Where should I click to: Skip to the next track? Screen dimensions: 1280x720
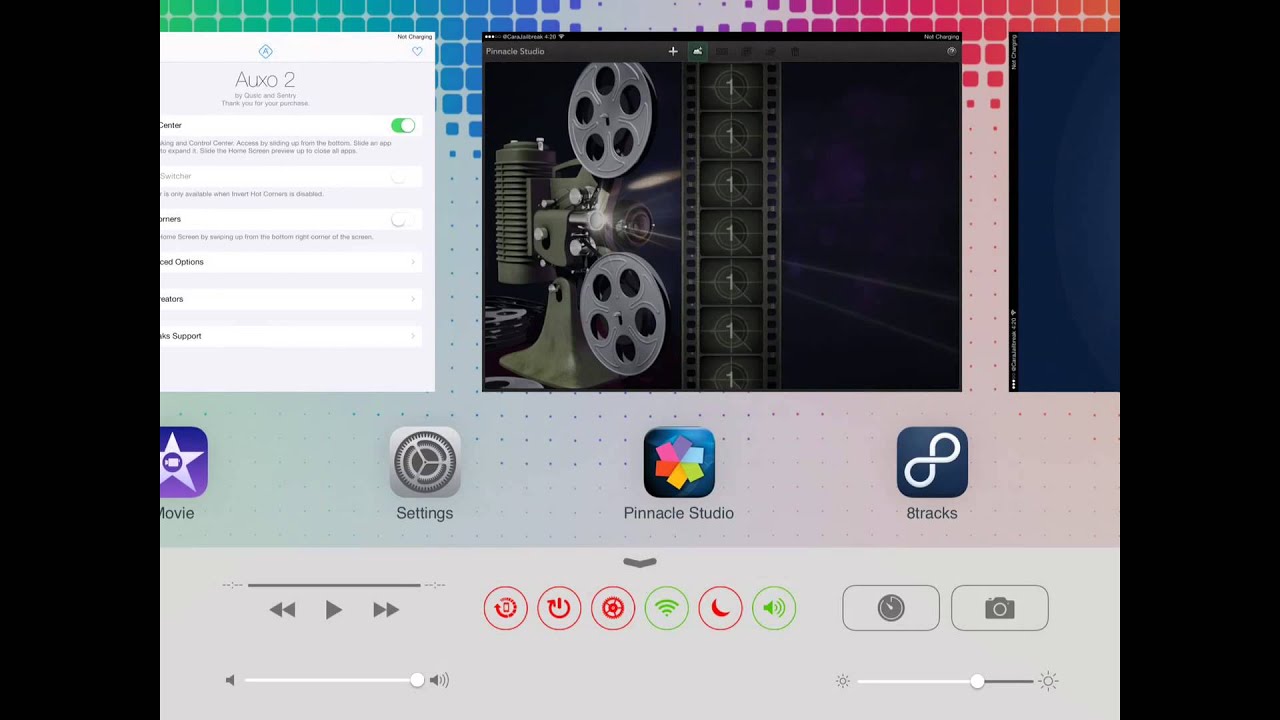pyautogui.click(x=386, y=610)
